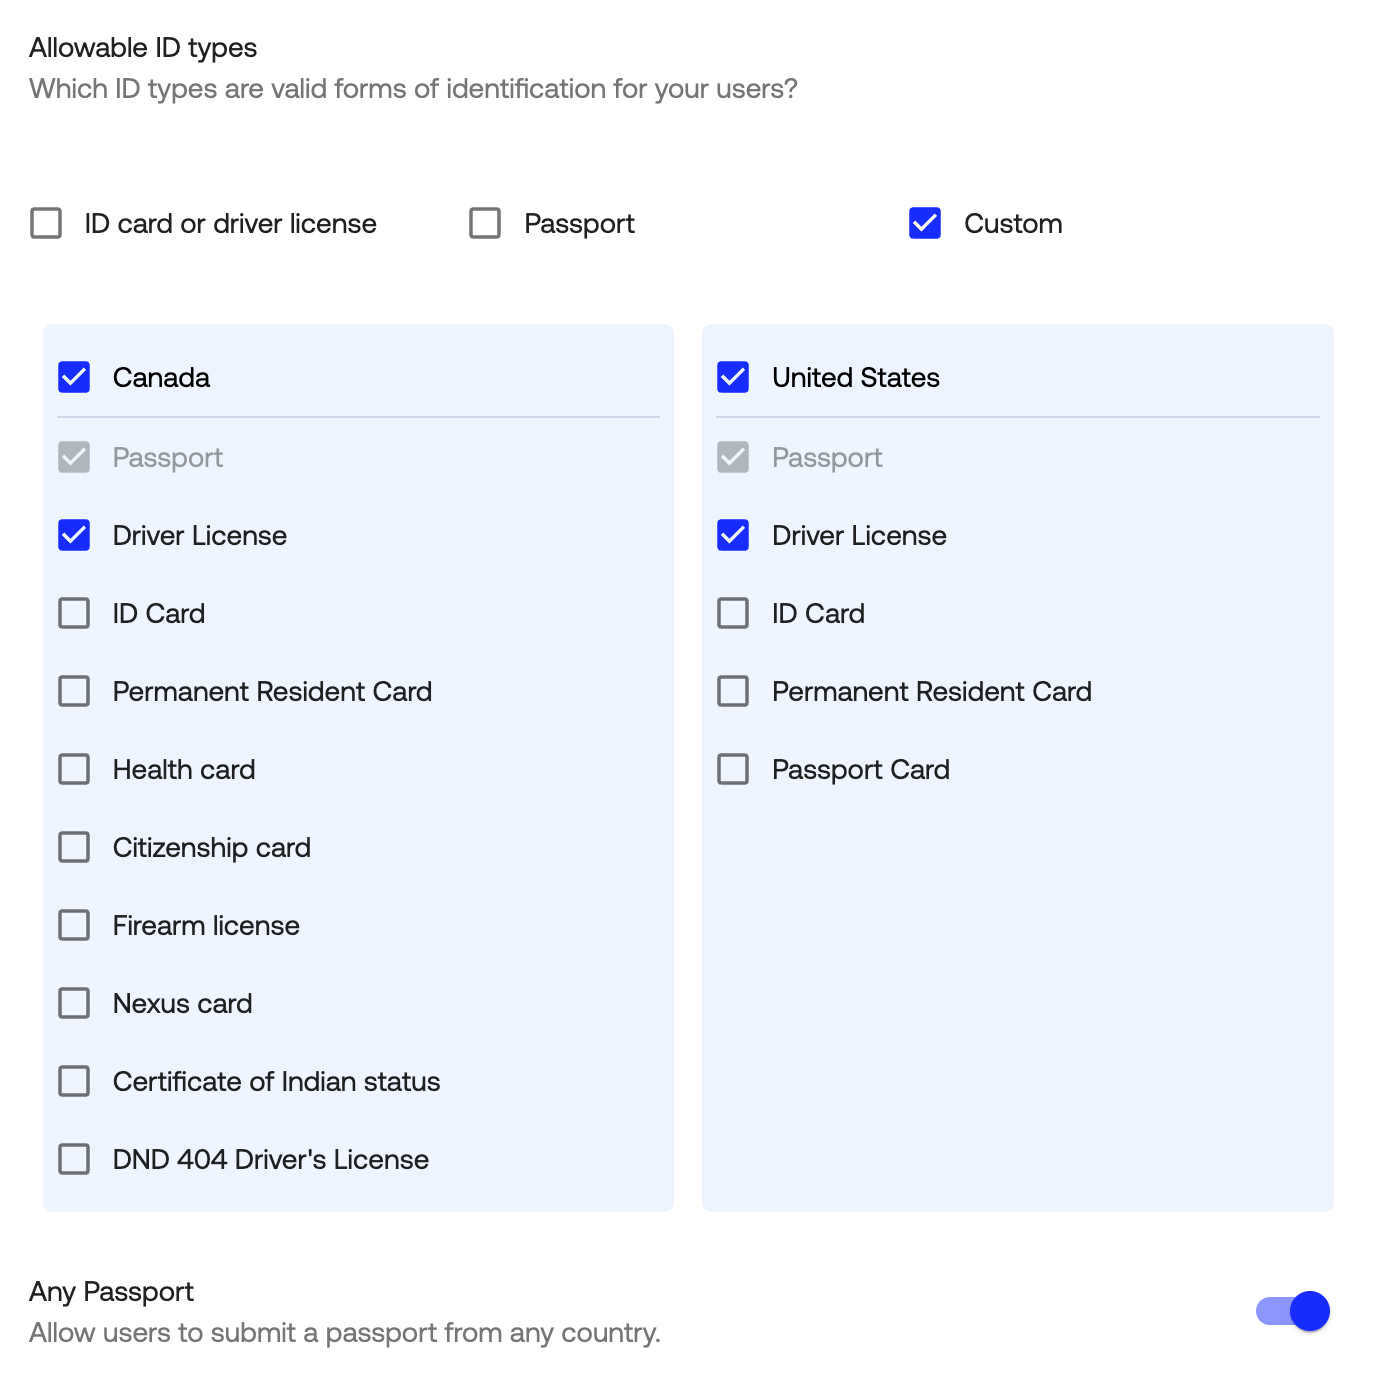Check the top-level Passport option
Screen dimensions: 1378x1398
(x=485, y=223)
